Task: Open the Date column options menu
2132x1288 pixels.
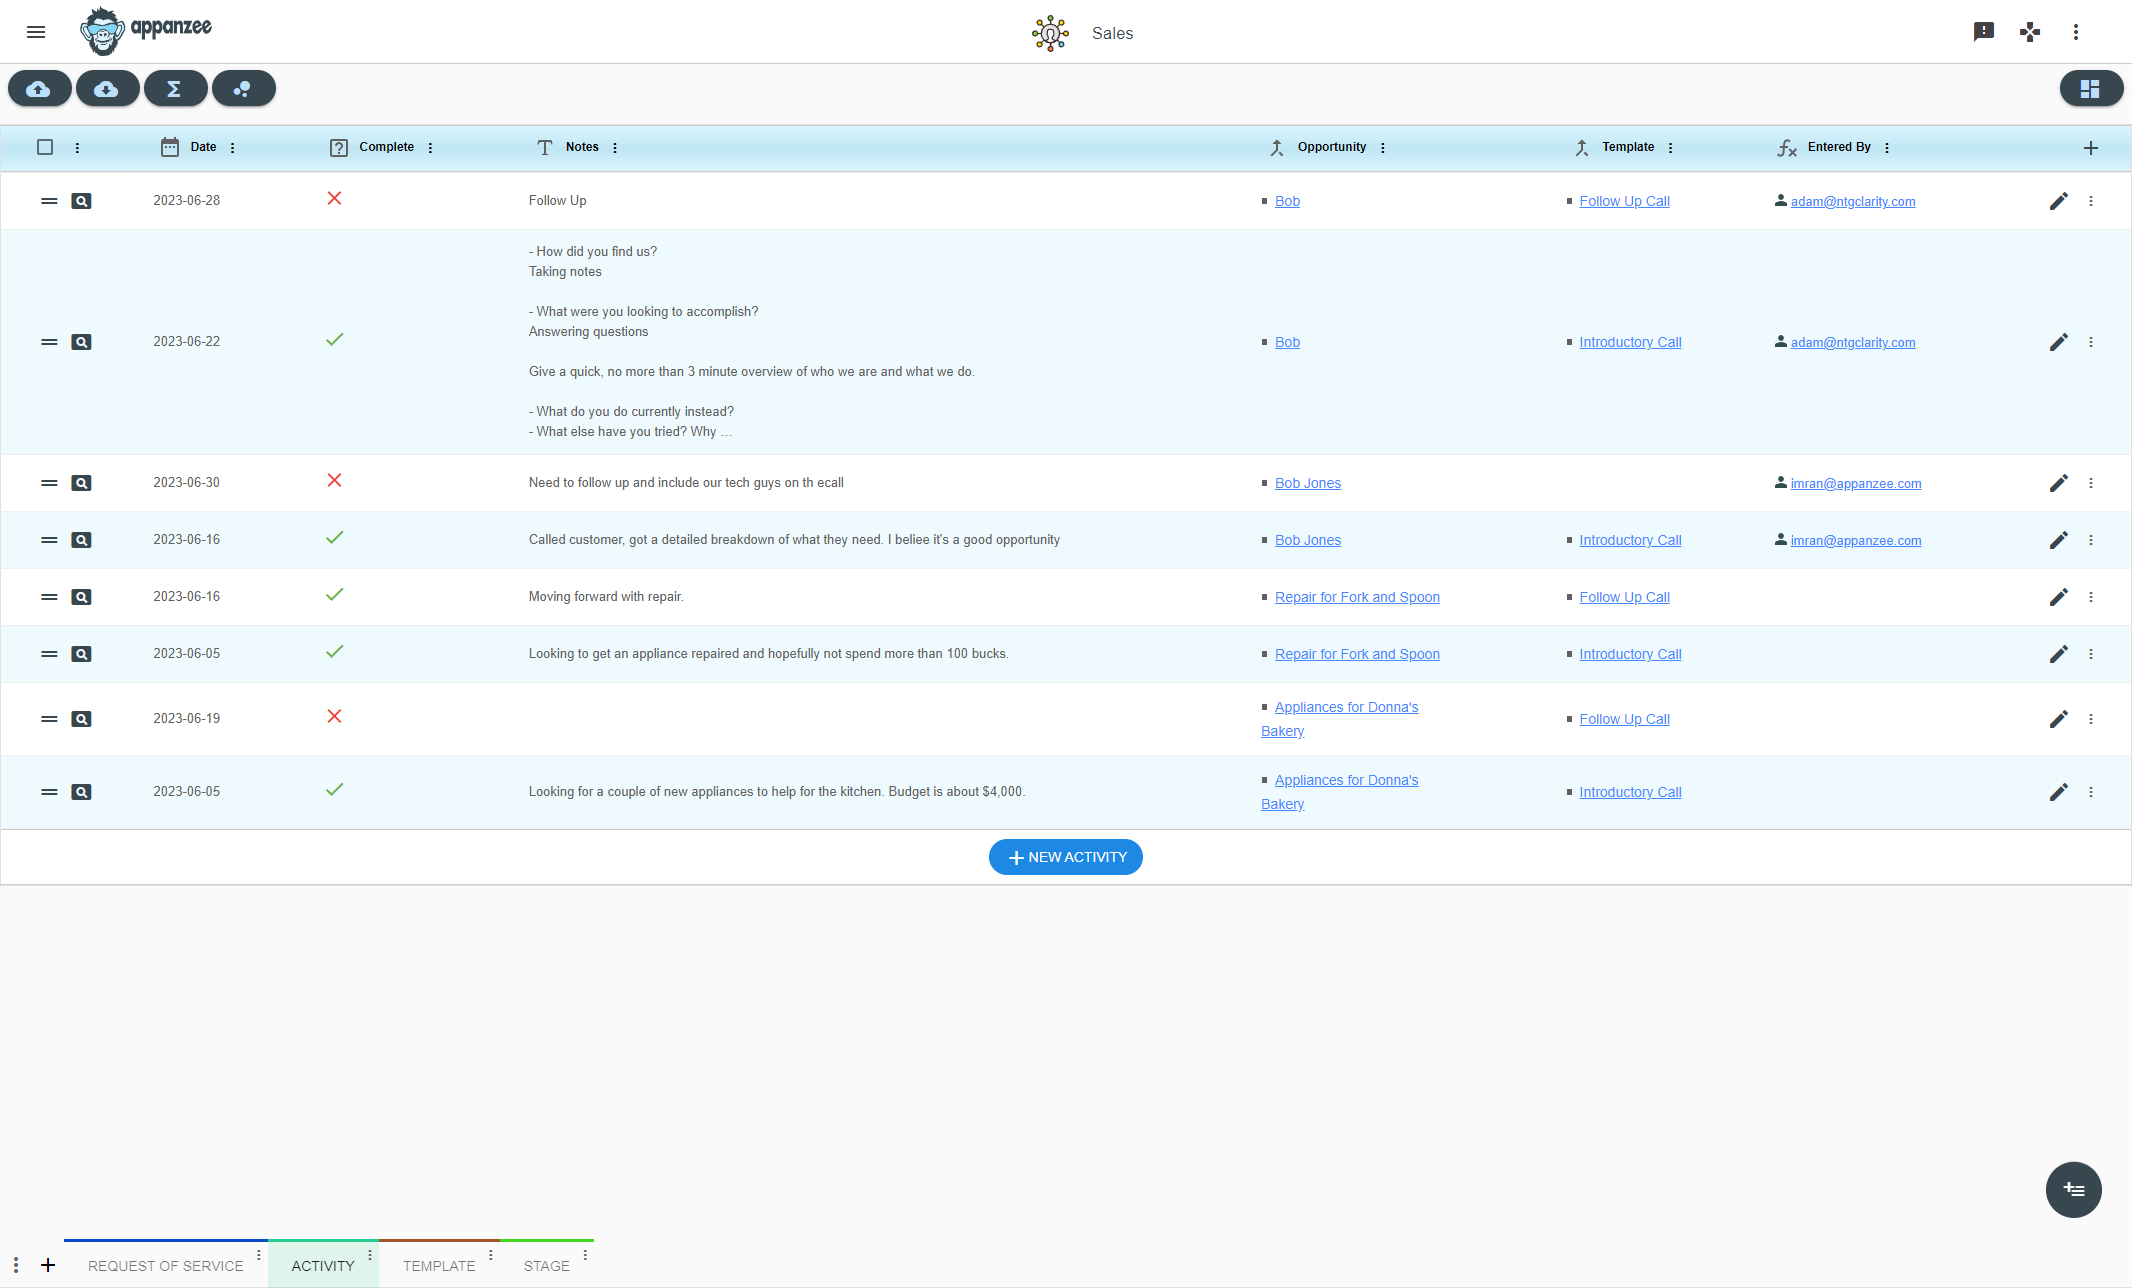Action: (x=233, y=148)
